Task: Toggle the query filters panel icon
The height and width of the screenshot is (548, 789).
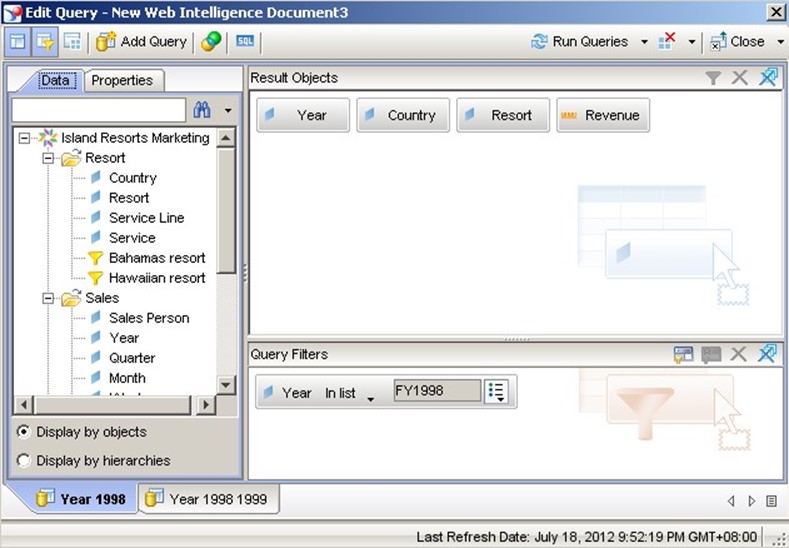Action: tap(45, 41)
